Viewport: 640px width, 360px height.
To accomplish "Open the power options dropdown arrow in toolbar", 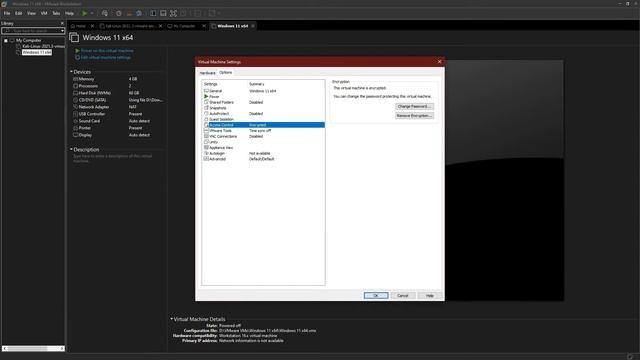I will (x=92, y=13).
